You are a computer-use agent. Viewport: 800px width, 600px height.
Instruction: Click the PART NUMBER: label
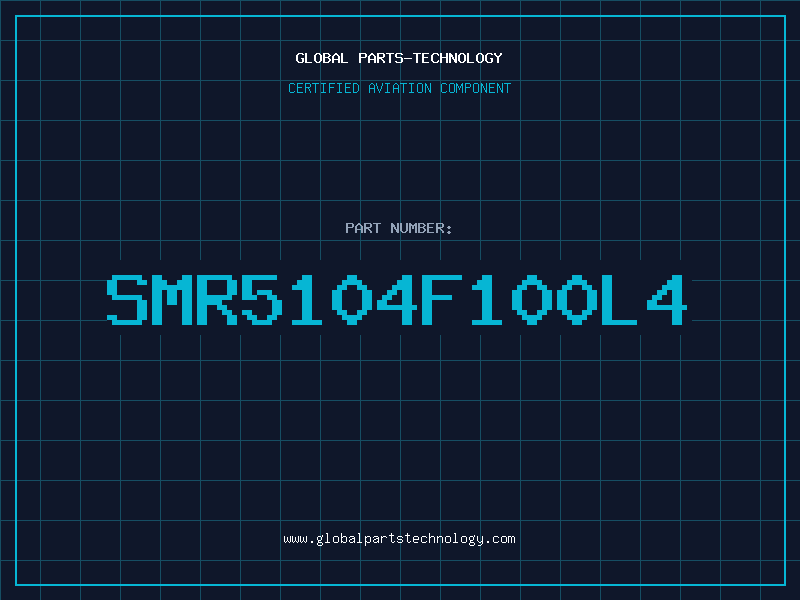point(399,228)
